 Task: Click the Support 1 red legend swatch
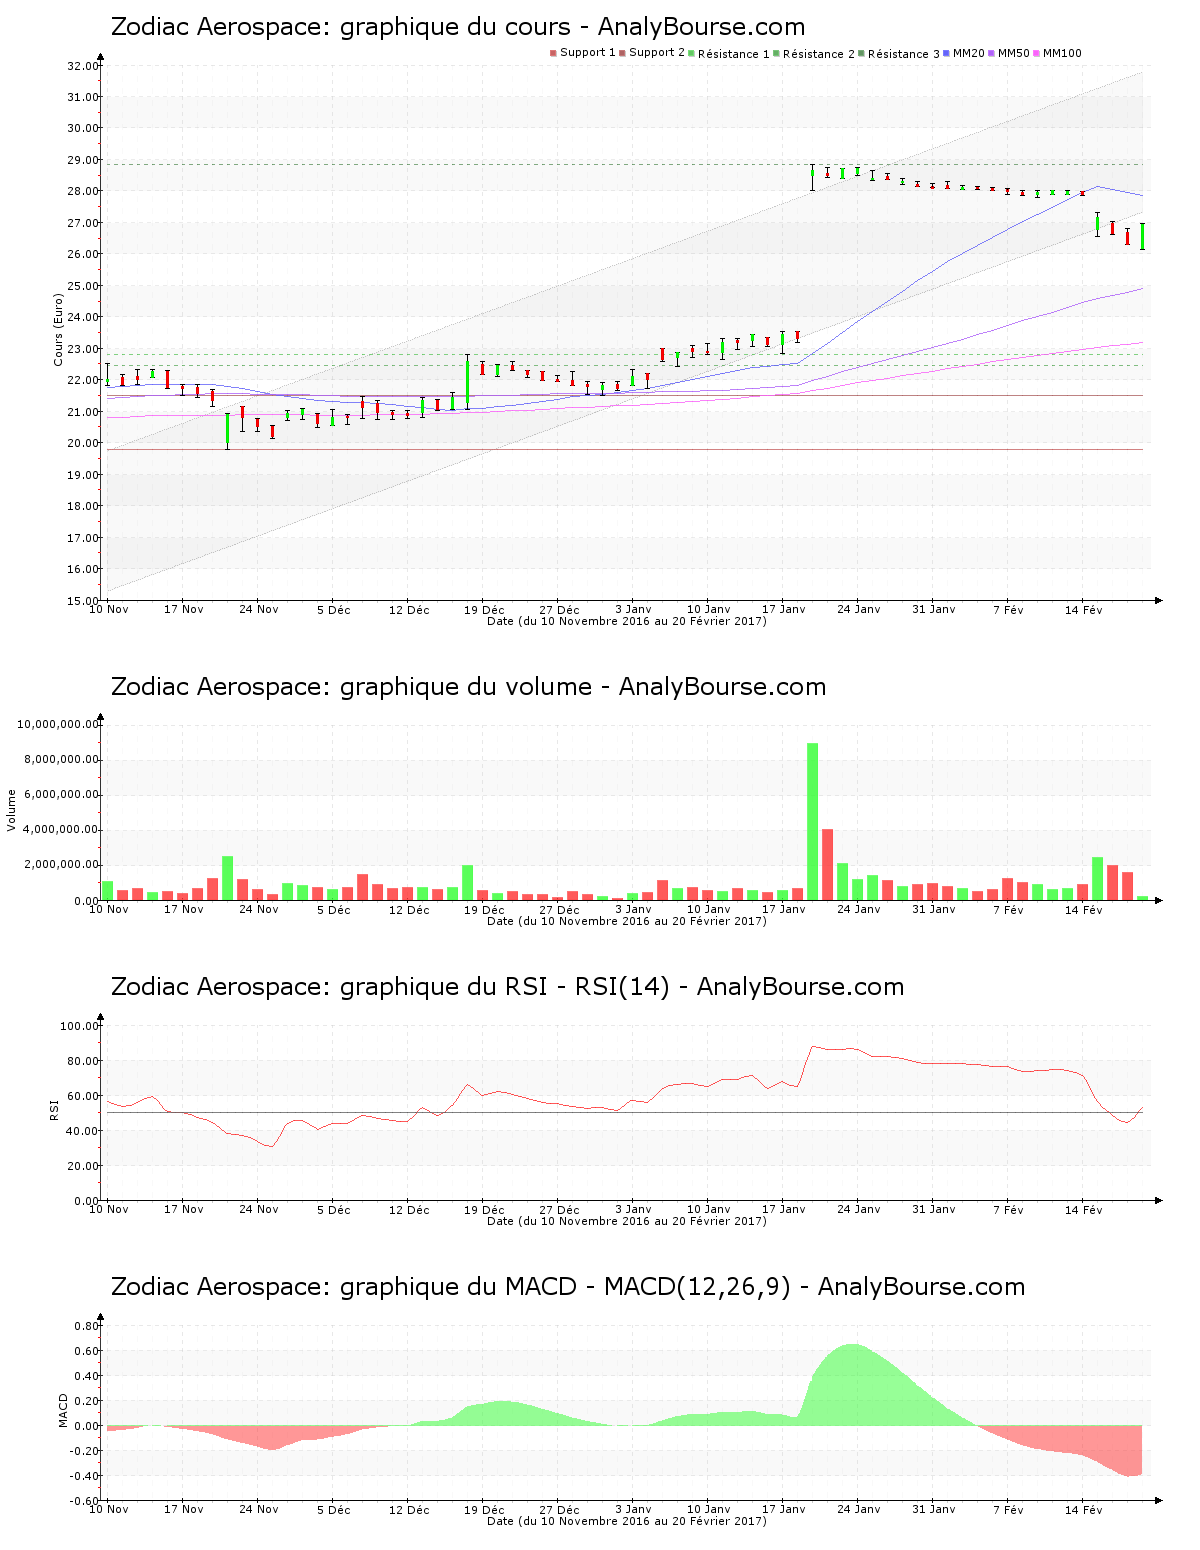click(553, 53)
